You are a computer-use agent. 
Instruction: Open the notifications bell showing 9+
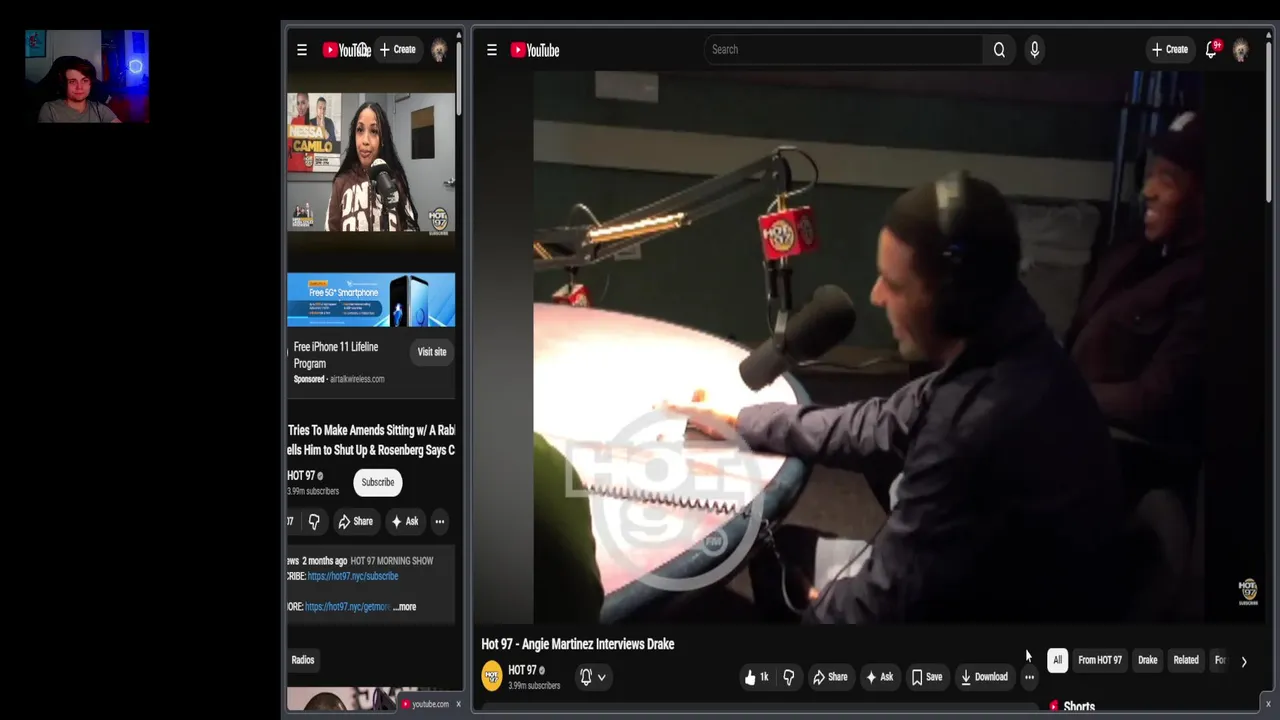point(1212,49)
